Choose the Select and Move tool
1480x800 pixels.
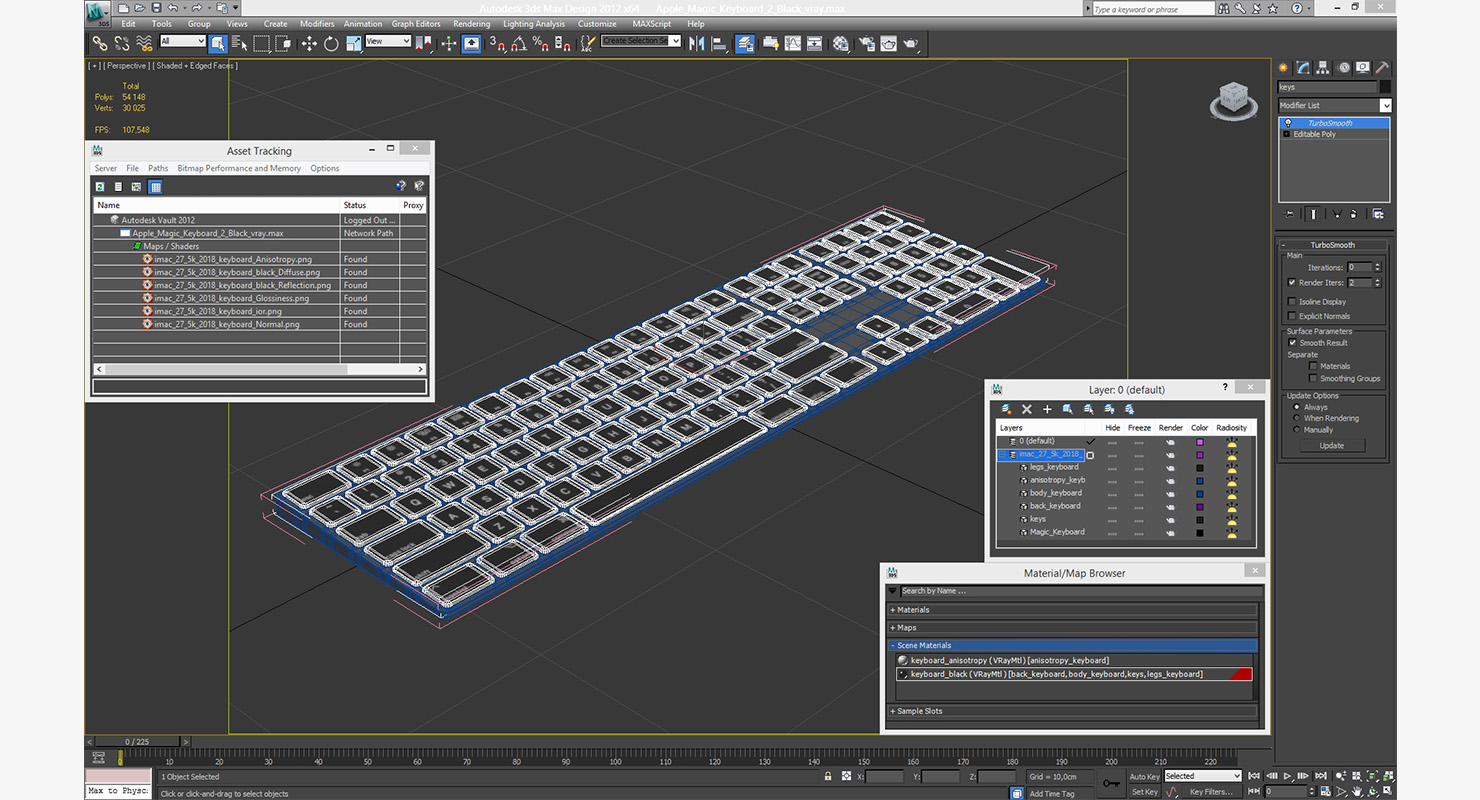click(309, 44)
